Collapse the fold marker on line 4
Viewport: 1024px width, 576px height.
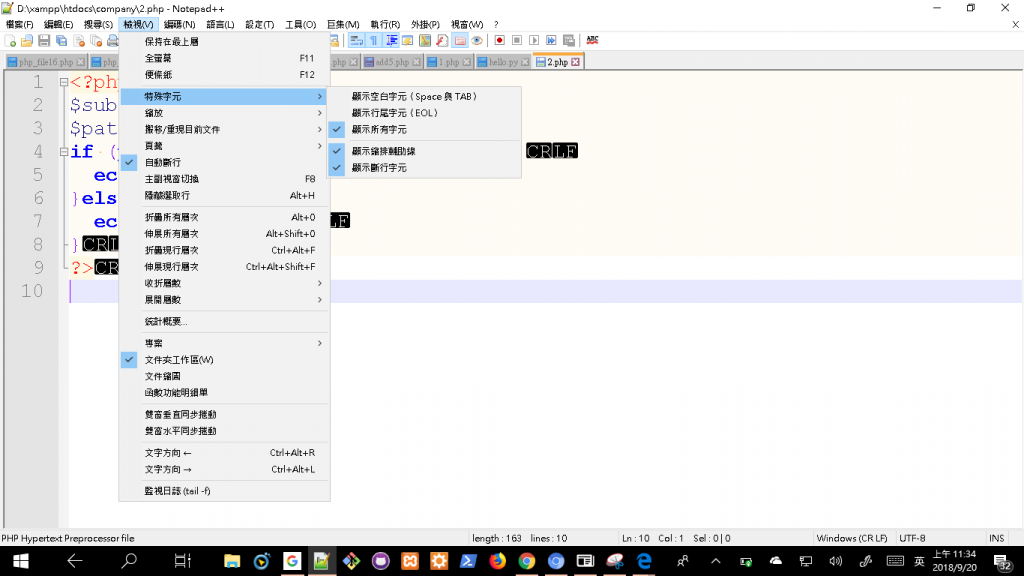(63, 152)
